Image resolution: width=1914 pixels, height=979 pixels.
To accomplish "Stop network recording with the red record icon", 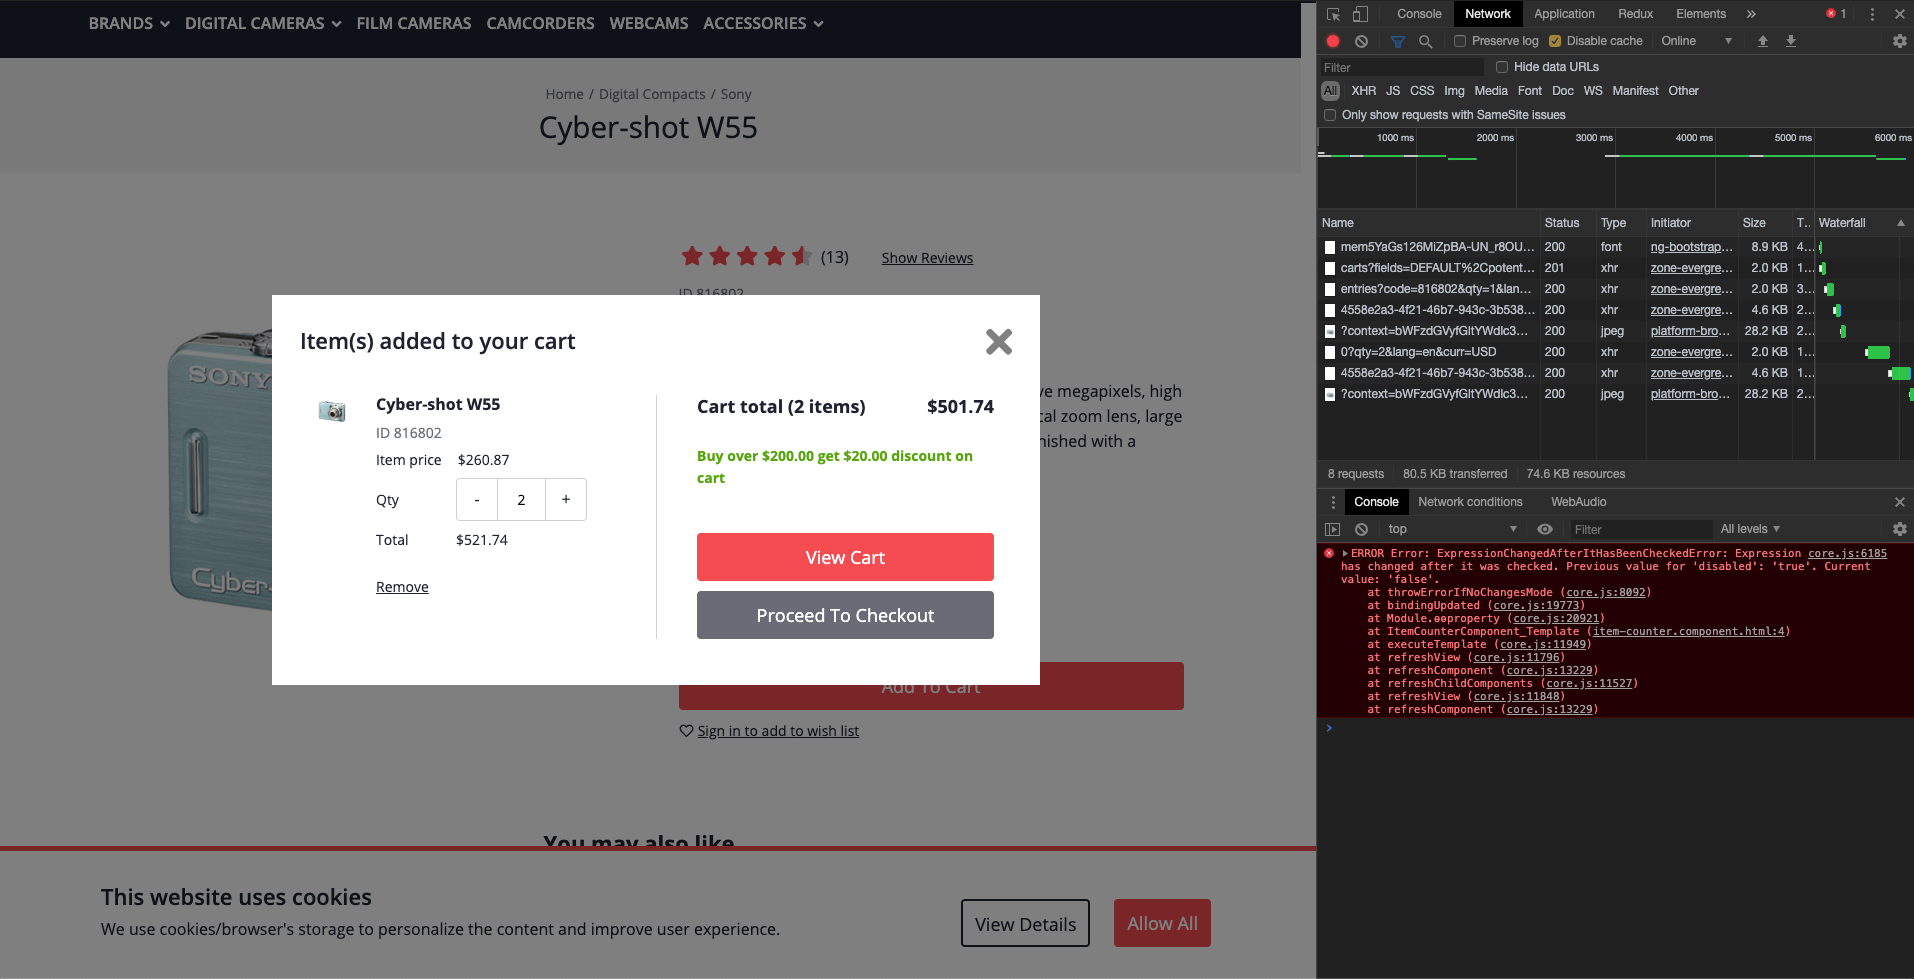I will 1333,41.
